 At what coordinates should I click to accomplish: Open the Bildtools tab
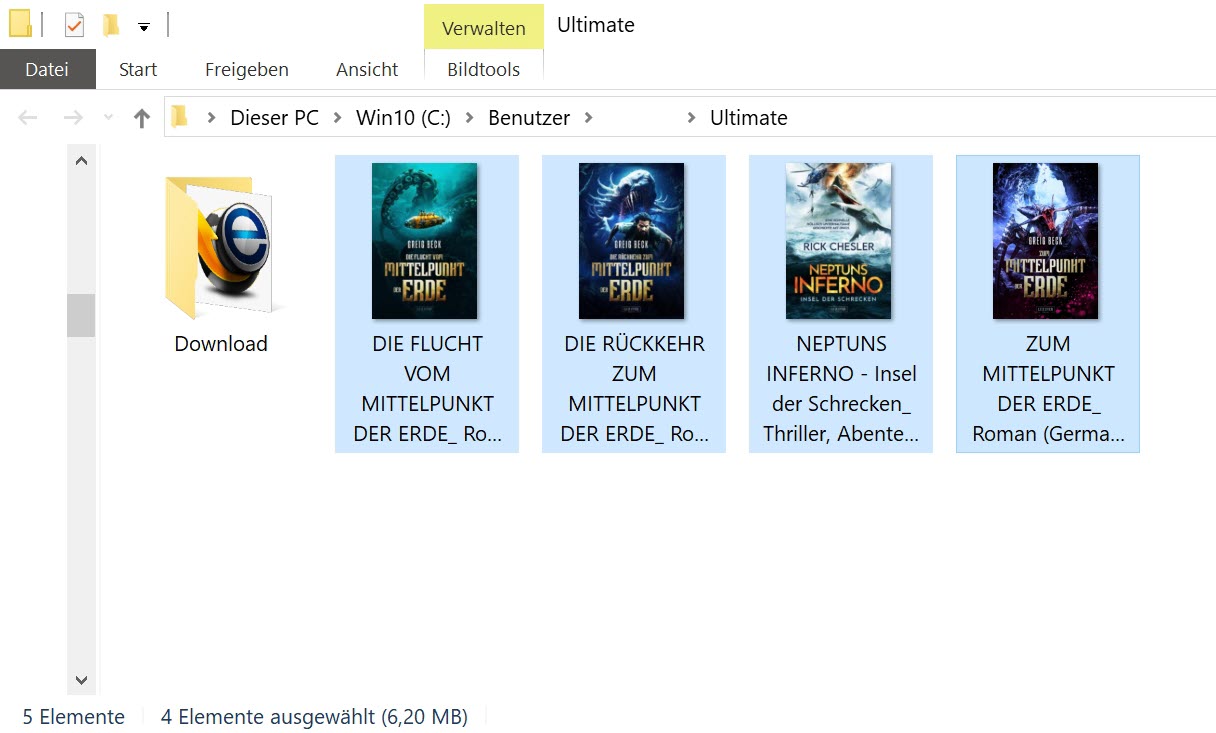484,69
